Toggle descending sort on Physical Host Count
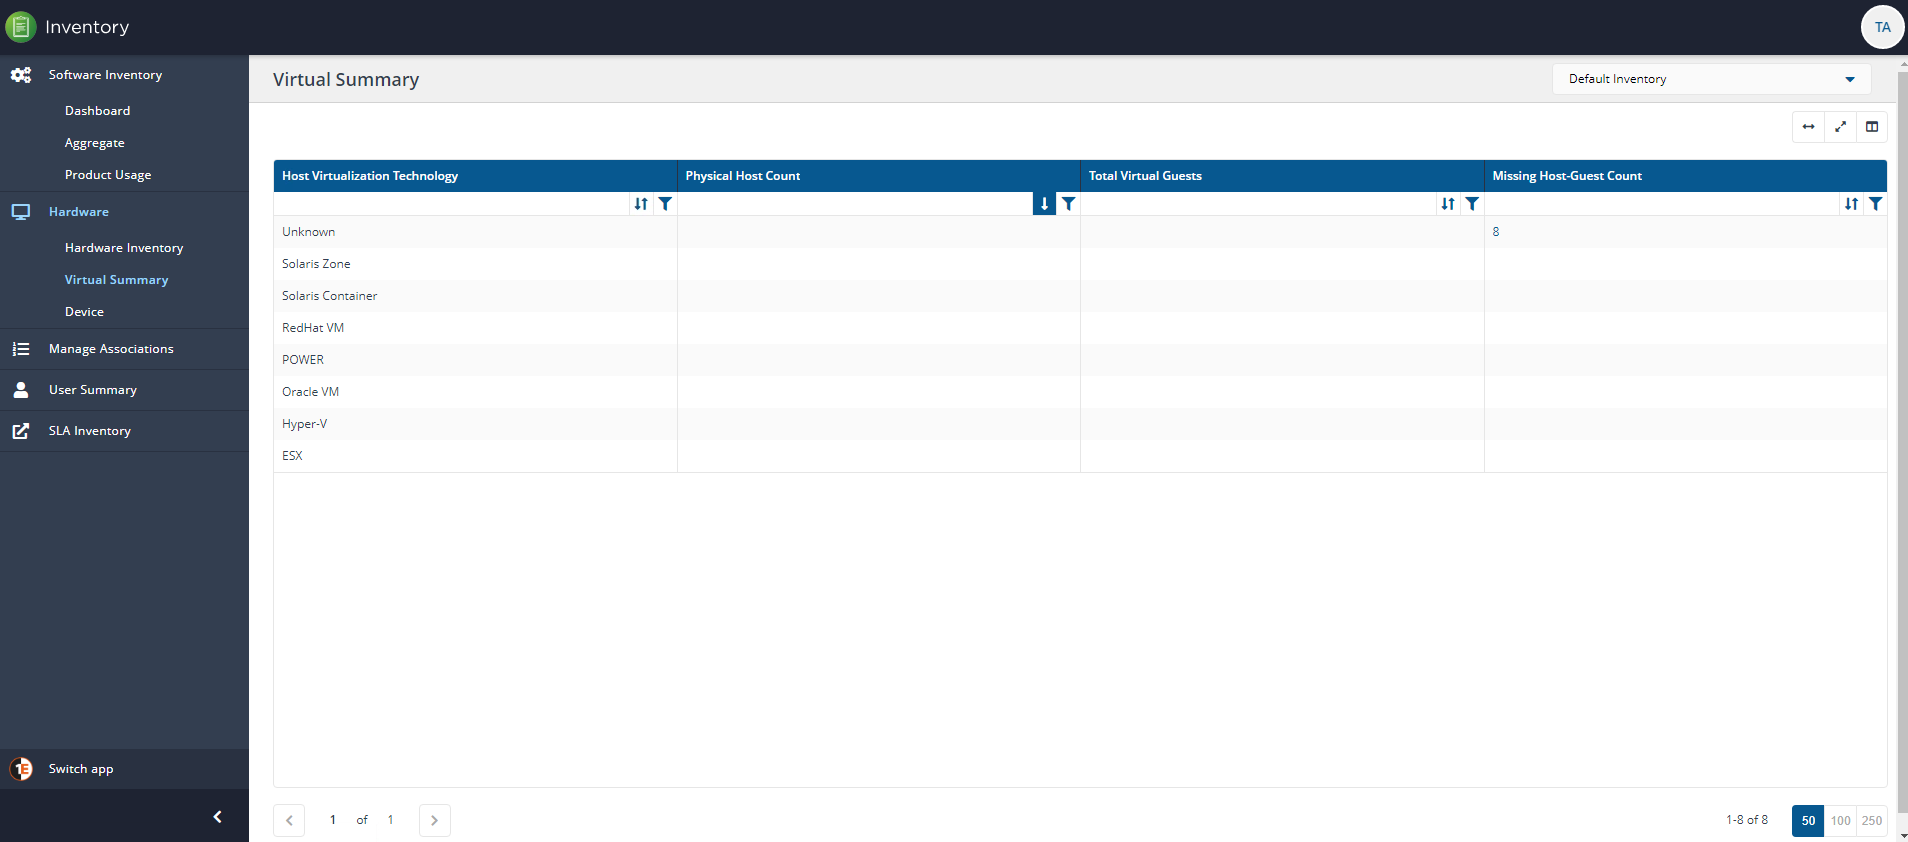This screenshot has height=842, width=1908. point(1044,204)
